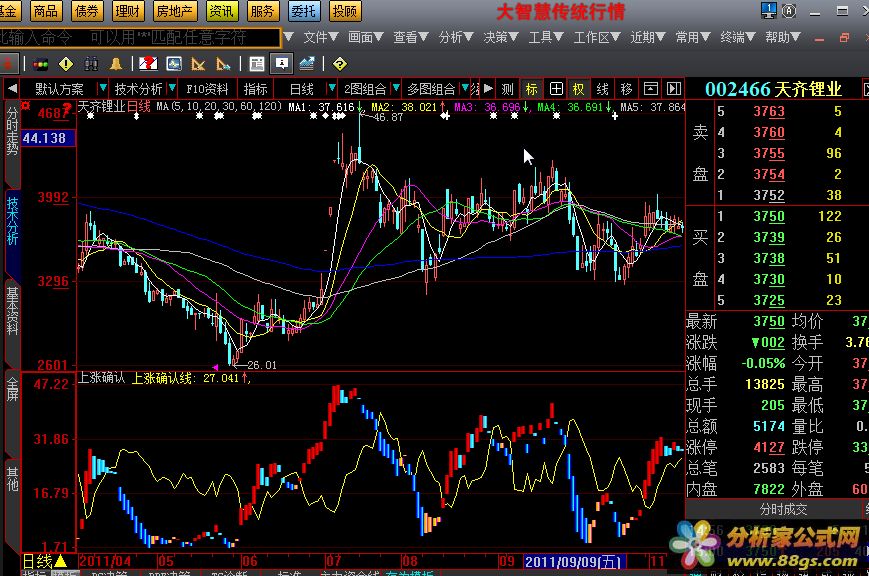Open the 日线 period dropdown arrow
869x576 pixels.
(331, 88)
